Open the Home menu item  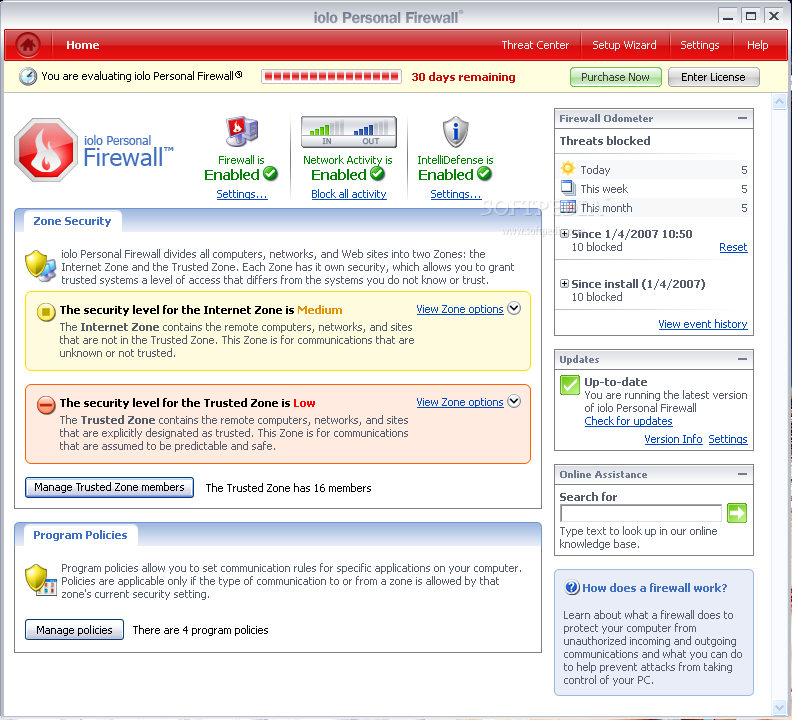click(x=82, y=45)
